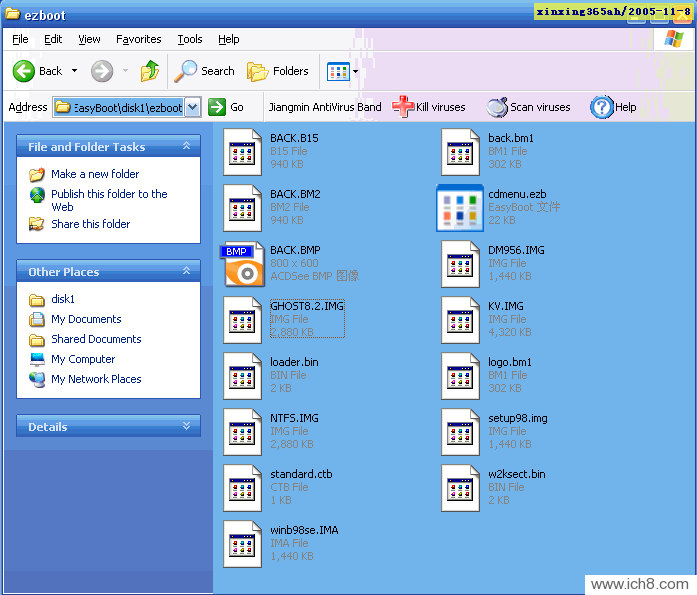The height and width of the screenshot is (595, 697).
Task: Select the cdmenu.ezb EasyBoot file icon
Action: coord(461,208)
